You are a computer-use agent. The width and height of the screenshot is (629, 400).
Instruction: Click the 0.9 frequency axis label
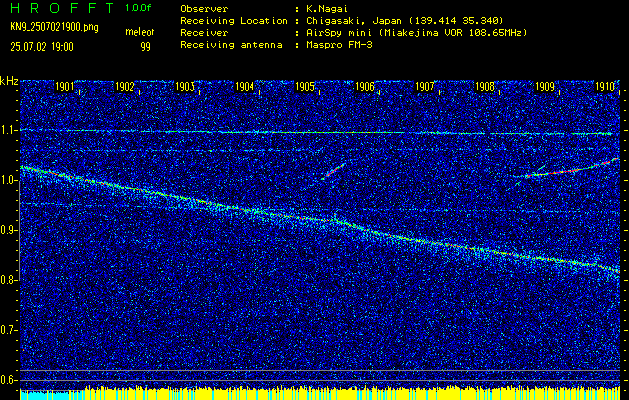coord(8,230)
